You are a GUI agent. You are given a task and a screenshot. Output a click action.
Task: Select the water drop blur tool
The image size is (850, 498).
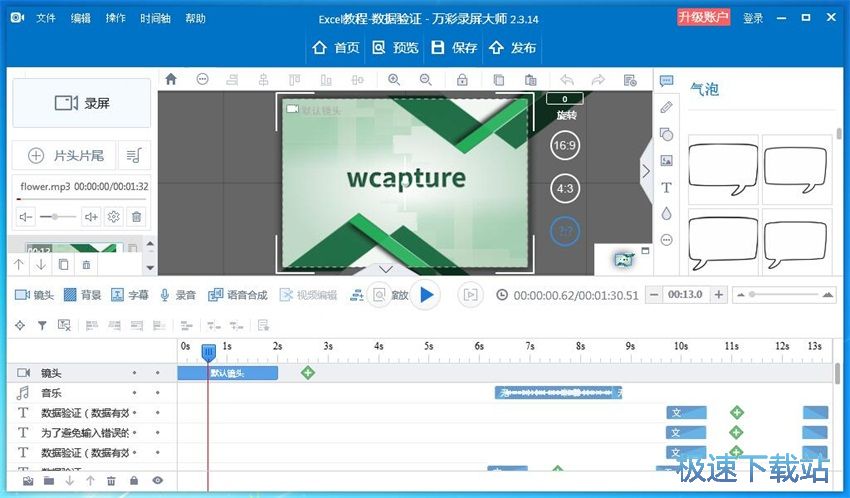click(x=666, y=214)
